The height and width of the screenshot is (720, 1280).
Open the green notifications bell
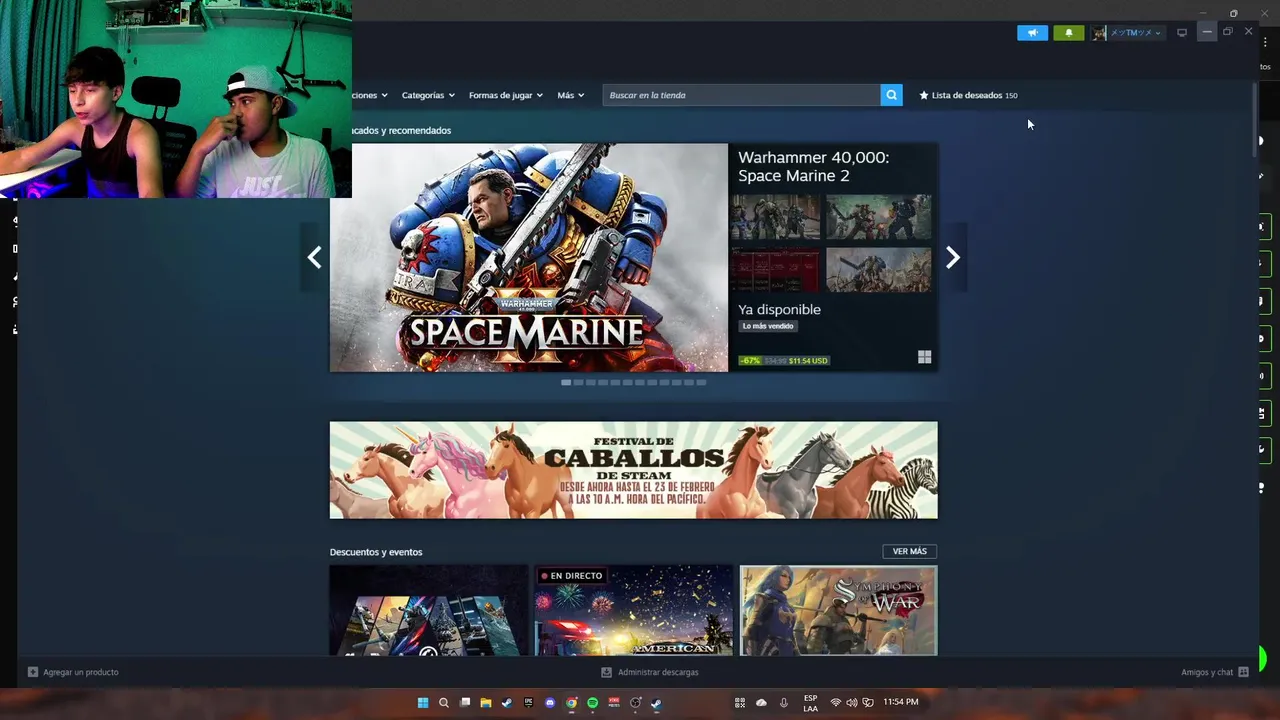pos(1068,33)
